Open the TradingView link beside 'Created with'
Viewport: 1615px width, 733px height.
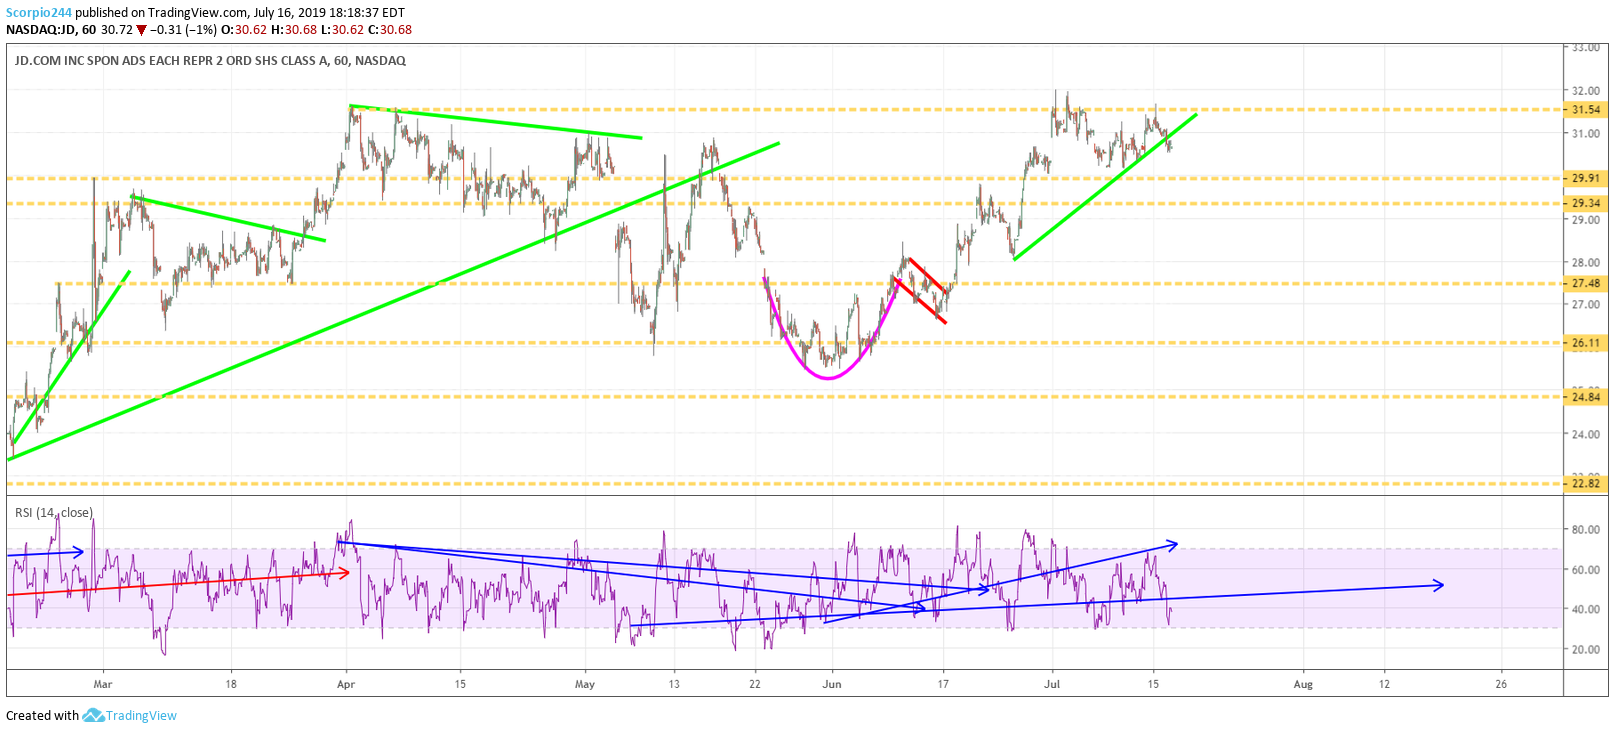pos(141,715)
